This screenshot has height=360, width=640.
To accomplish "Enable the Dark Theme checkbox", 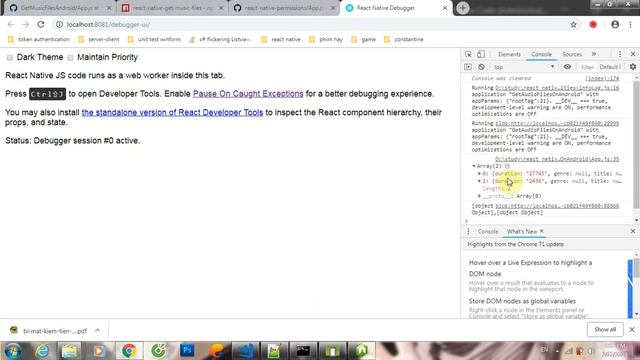I will click(x=9, y=58).
